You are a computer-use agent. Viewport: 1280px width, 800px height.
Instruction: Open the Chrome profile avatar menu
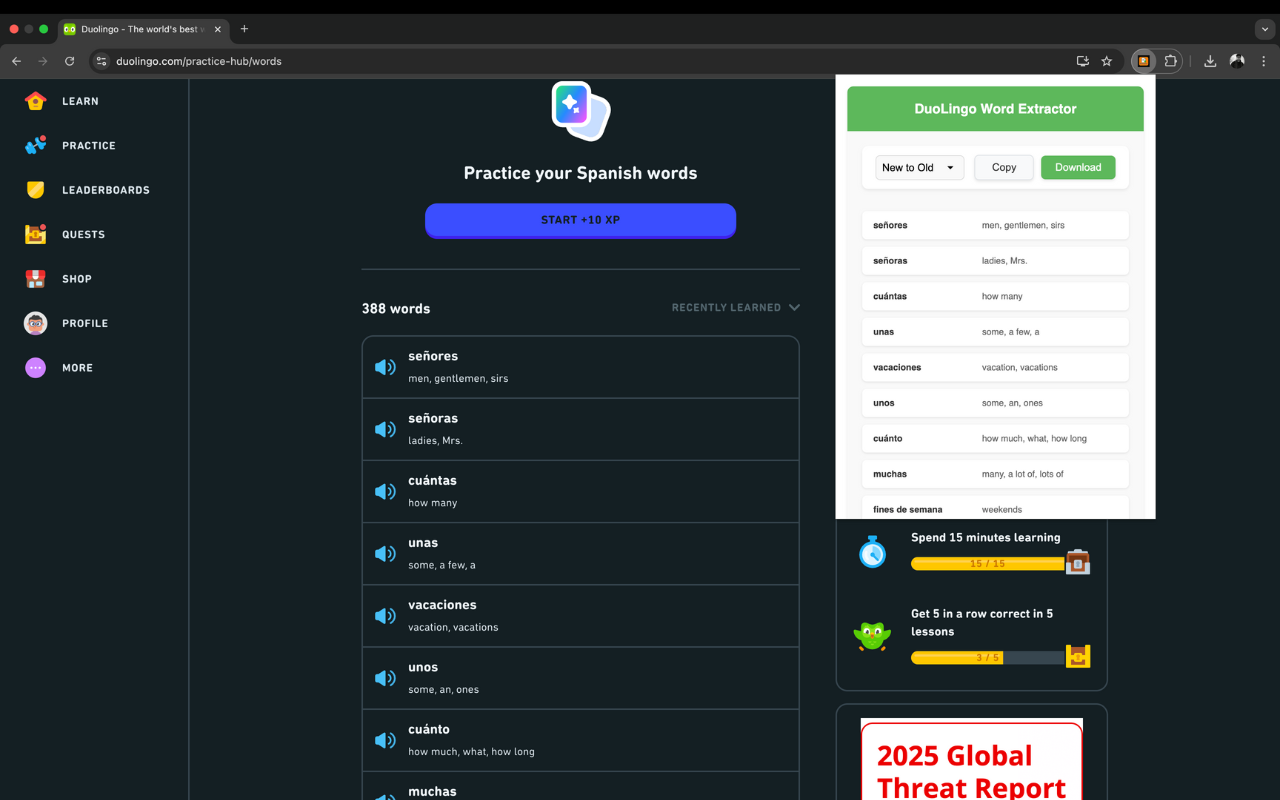(1237, 61)
